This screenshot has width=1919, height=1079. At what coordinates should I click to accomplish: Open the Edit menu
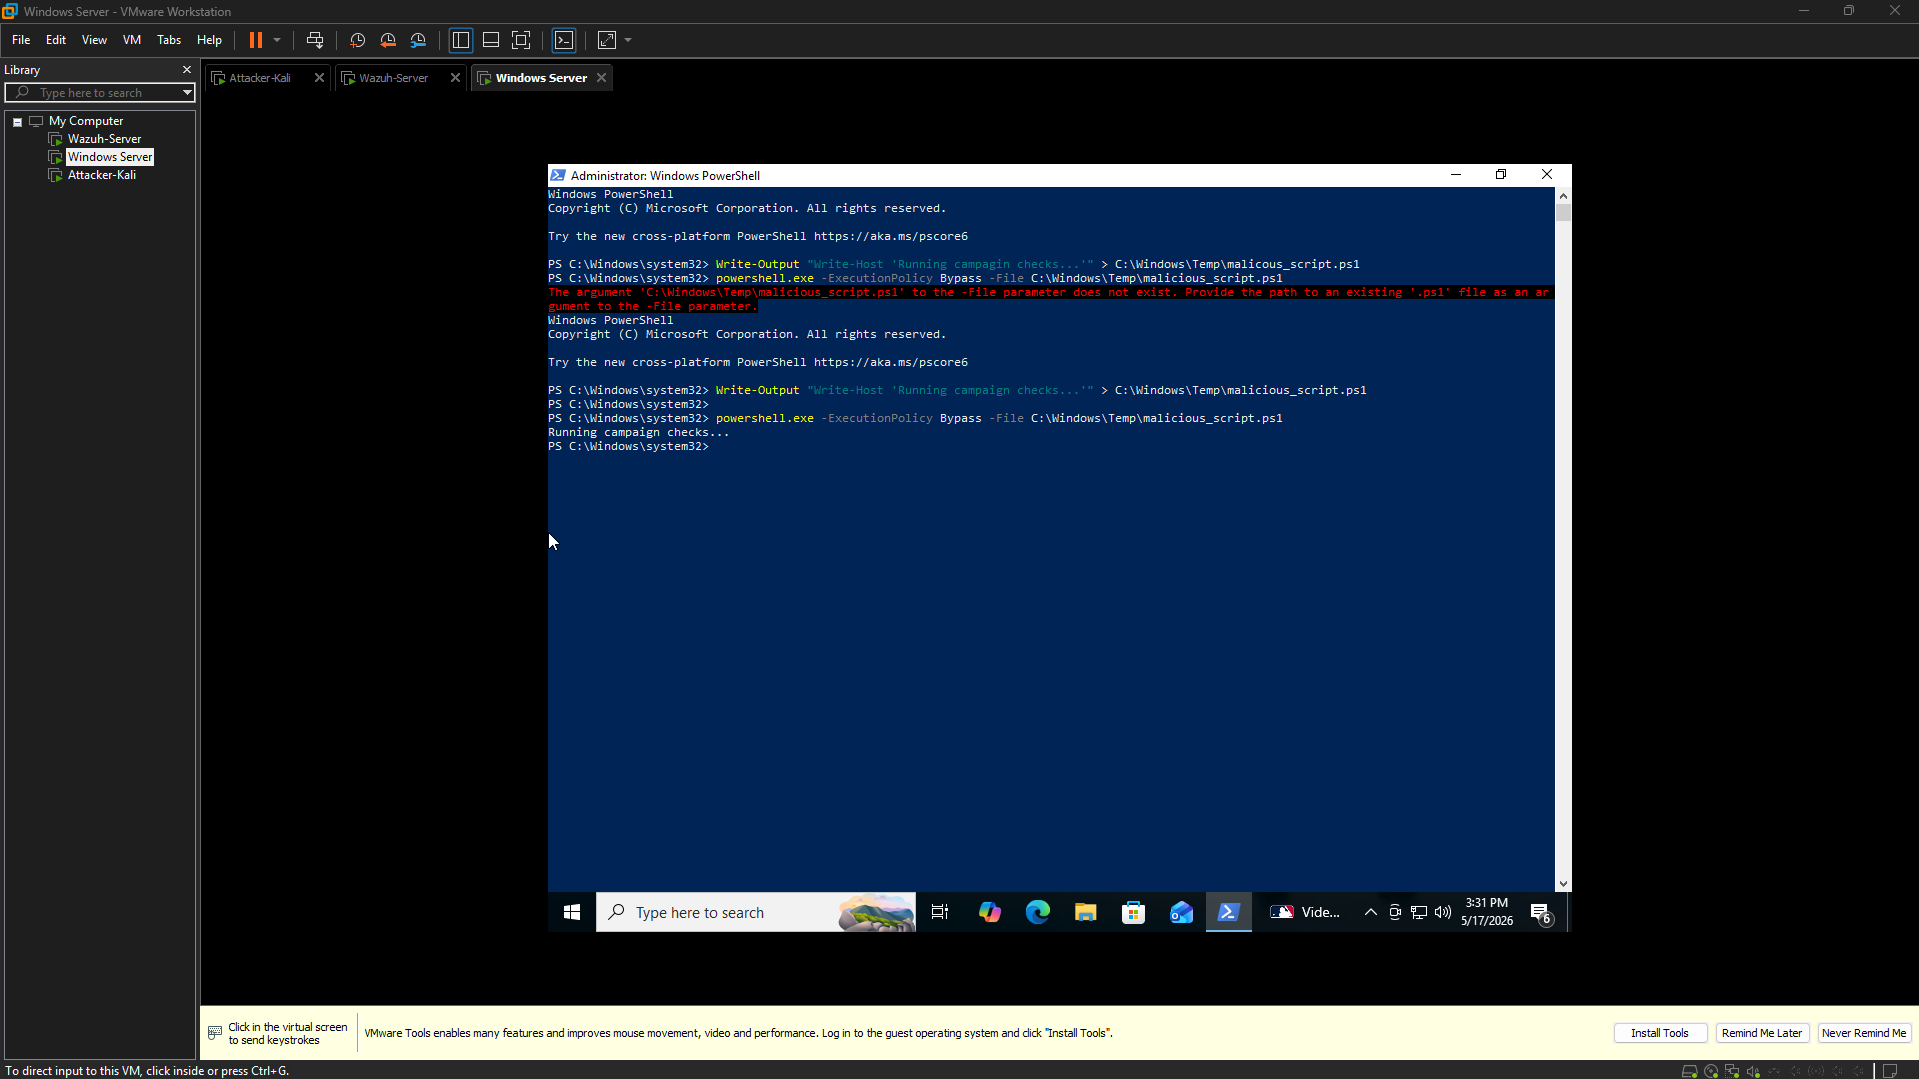tap(56, 40)
